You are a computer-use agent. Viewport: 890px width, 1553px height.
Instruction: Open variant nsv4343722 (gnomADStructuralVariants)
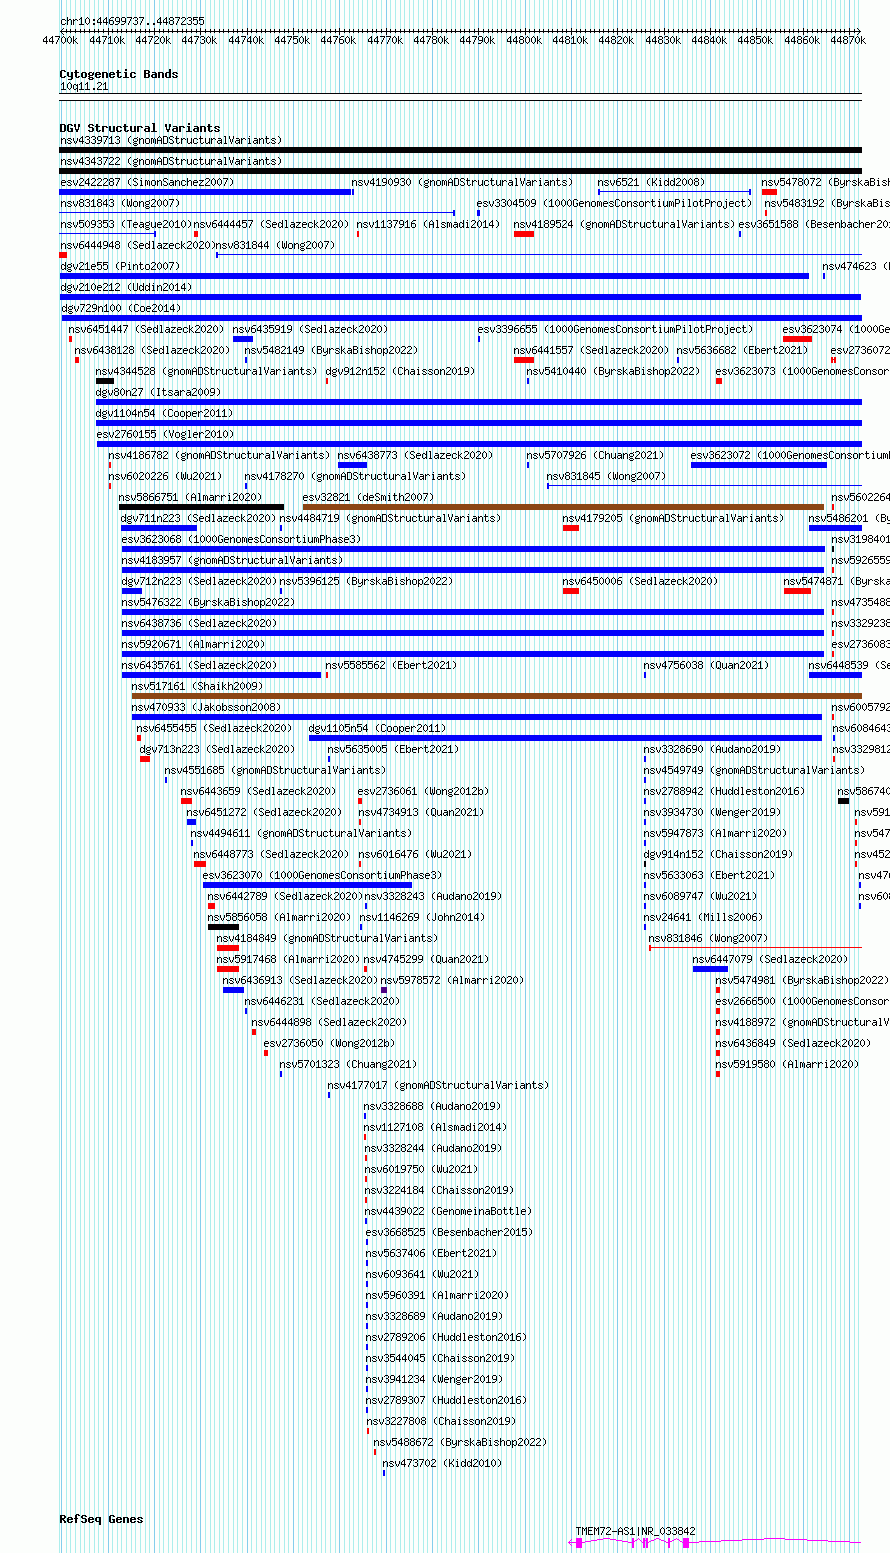[x=171, y=161]
